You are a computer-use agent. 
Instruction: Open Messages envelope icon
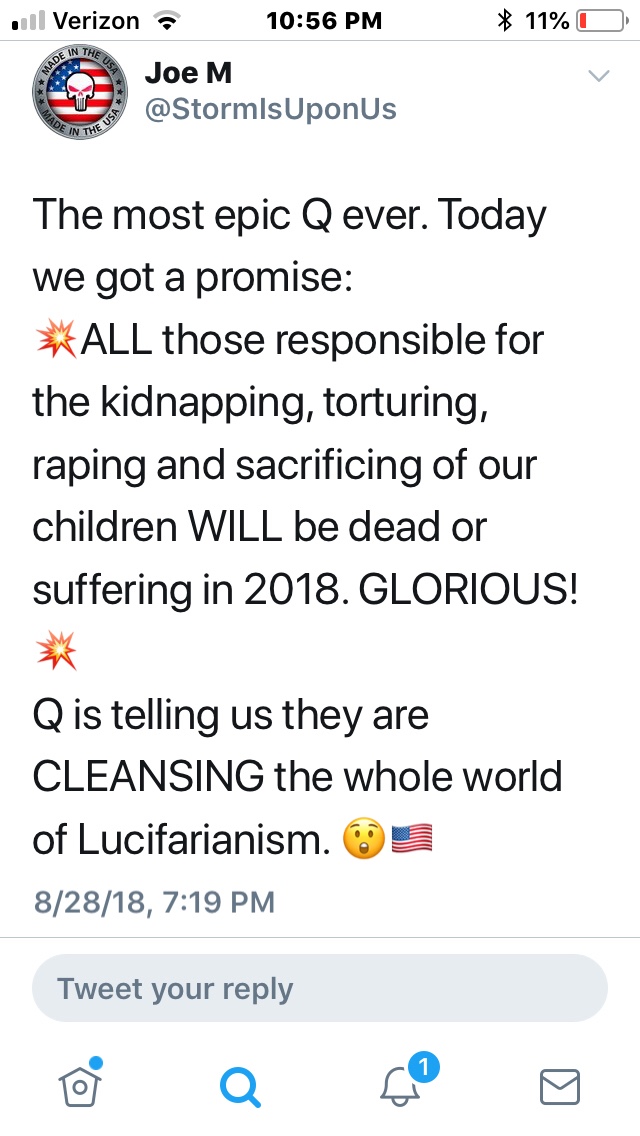pos(560,1086)
